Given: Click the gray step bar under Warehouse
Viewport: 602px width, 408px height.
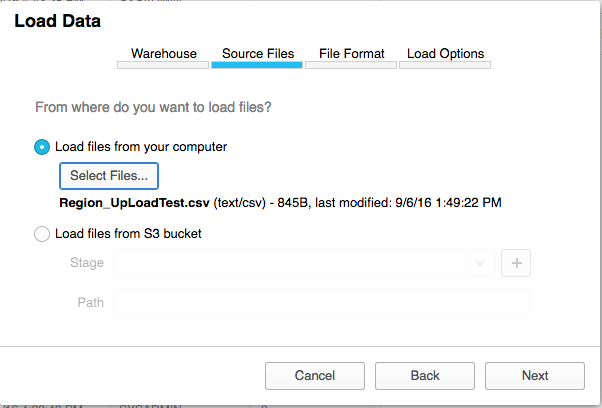Looking at the screenshot, I should point(163,66).
